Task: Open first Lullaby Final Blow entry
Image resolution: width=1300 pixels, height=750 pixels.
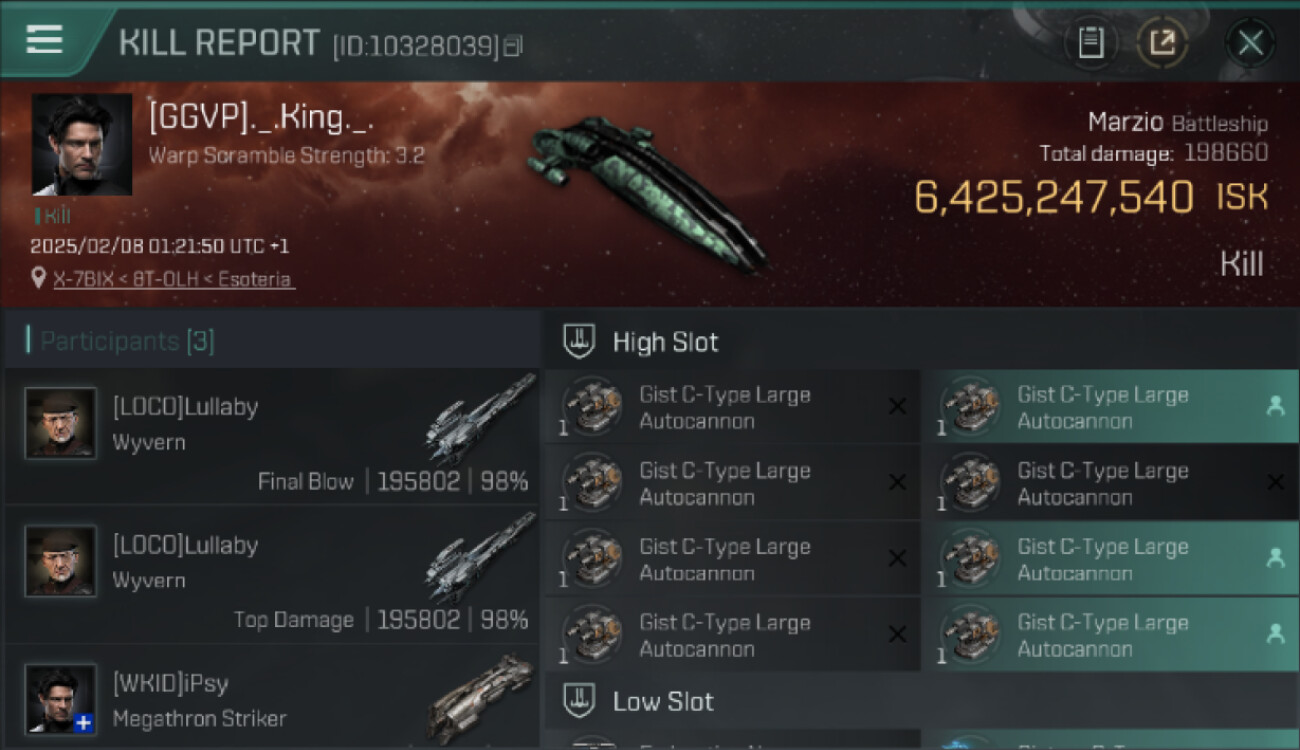Action: [x=271, y=435]
